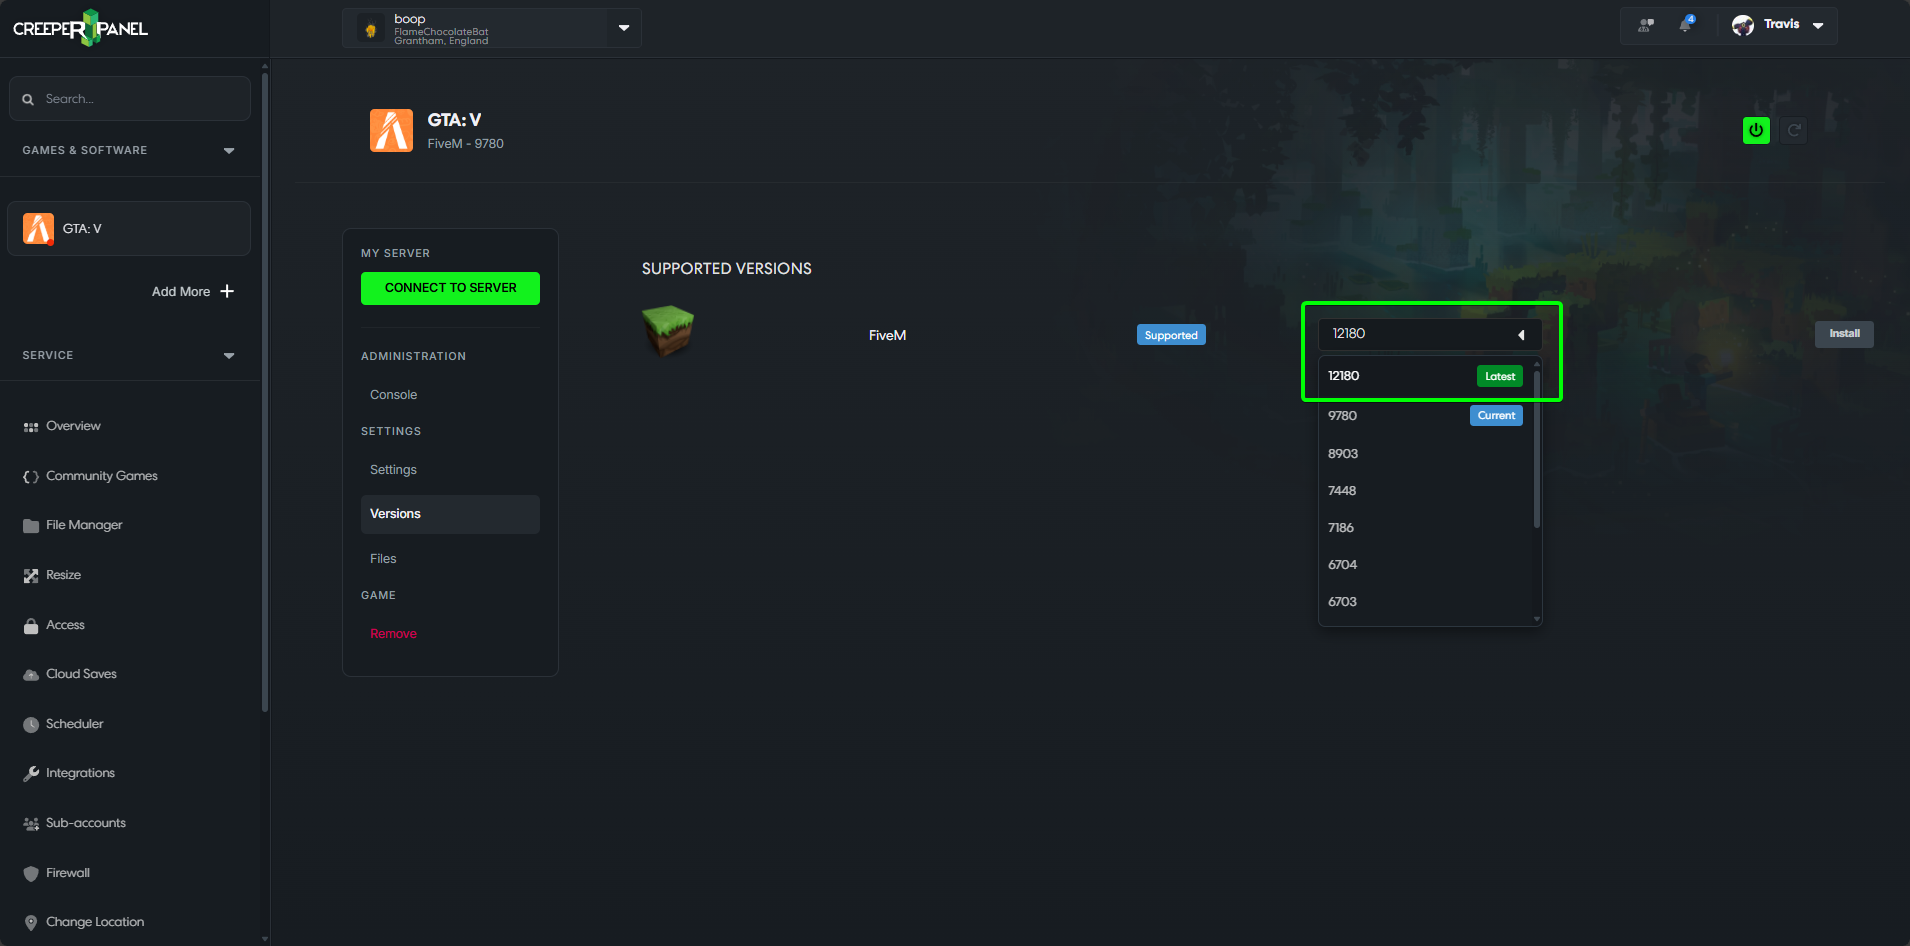Click the Access padlock icon
The image size is (1910, 946).
tap(31, 626)
